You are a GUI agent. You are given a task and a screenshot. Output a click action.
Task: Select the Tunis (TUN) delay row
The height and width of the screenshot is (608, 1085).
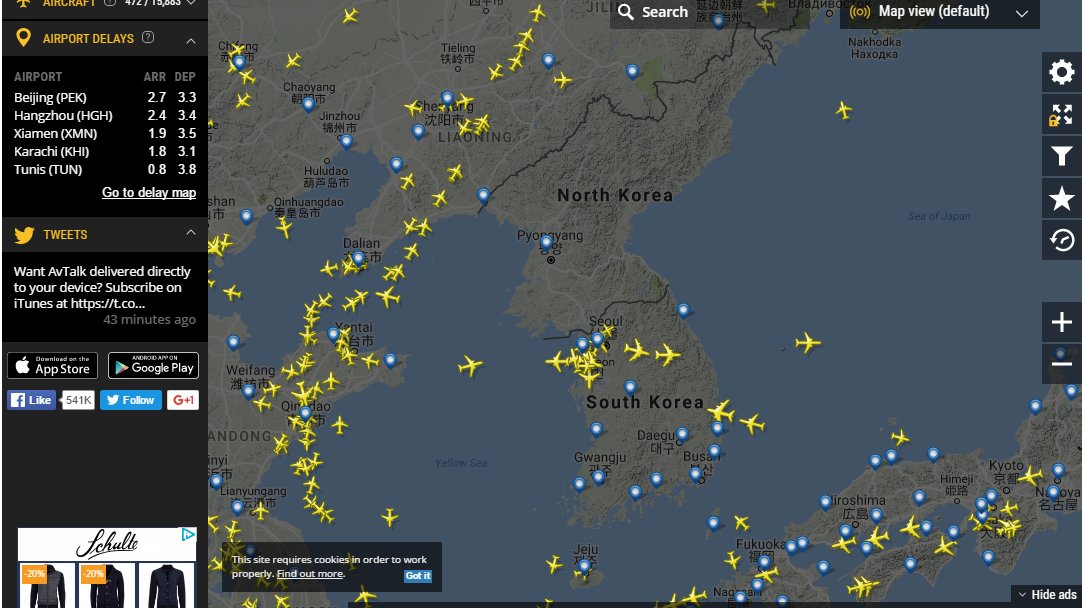coord(104,169)
